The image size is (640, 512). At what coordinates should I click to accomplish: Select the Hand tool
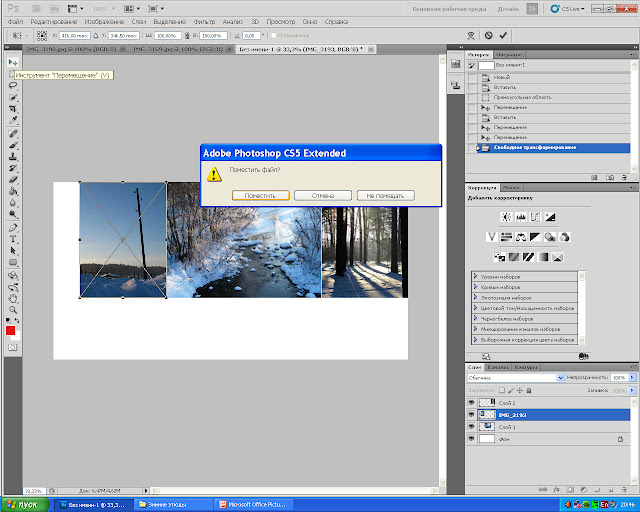point(13,298)
